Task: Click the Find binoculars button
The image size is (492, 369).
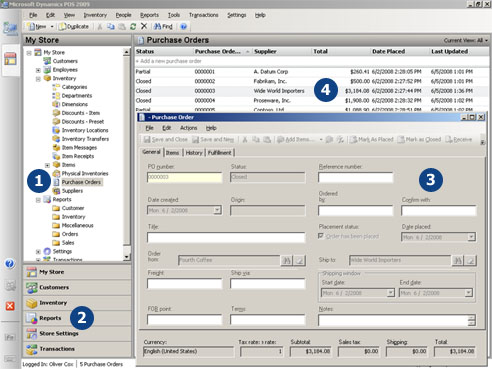Action: pyautogui.click(x=163, y=26)
